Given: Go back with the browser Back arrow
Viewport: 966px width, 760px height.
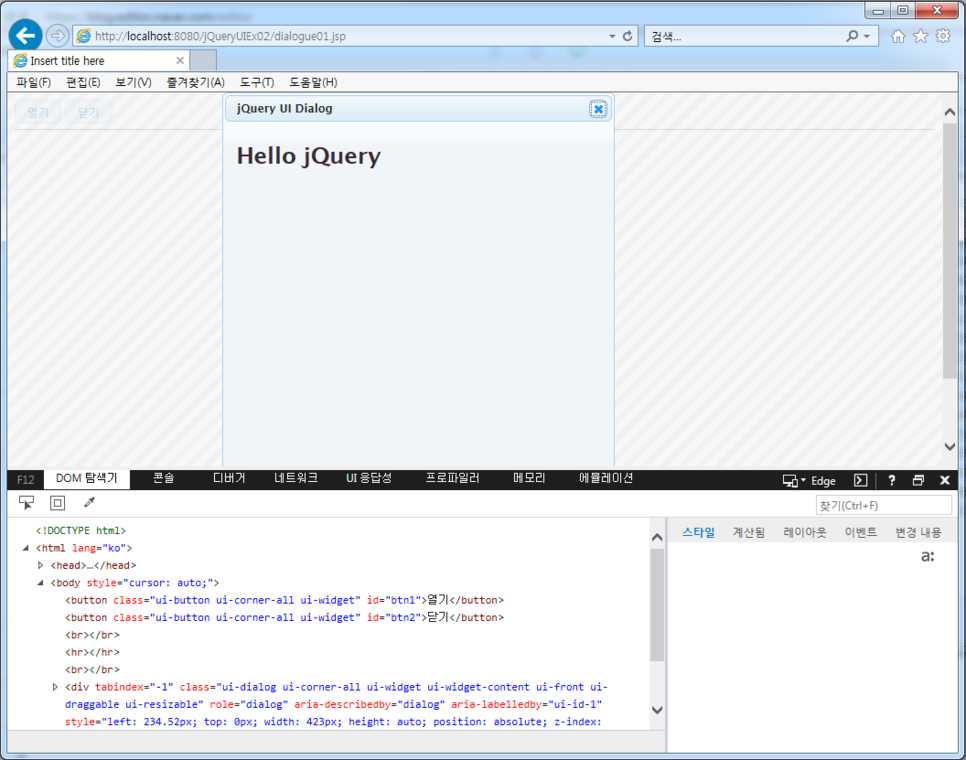Looking at the screenshot, I should [x=25, y=36].
